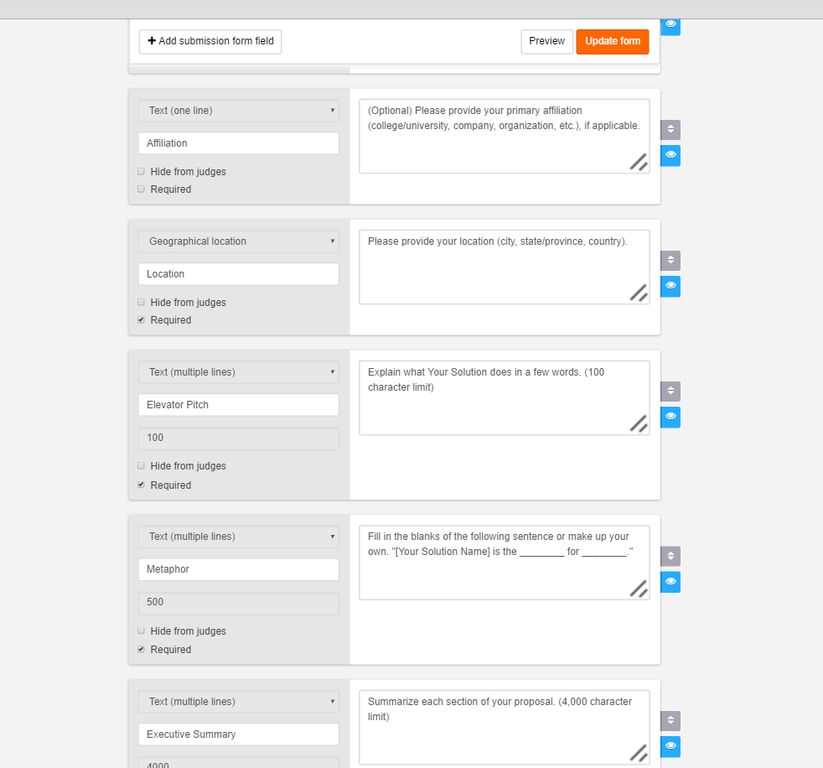Image resolution: width=823 pixels, height=768 pixels.
Task: Click the Elevator Pitch description text area
Action: 504,397
